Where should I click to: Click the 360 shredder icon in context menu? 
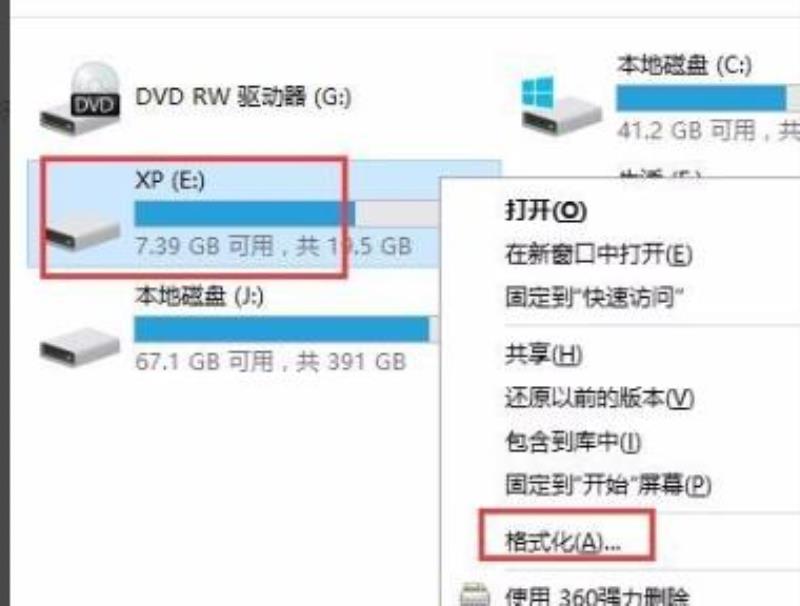(x=474, y=595)
